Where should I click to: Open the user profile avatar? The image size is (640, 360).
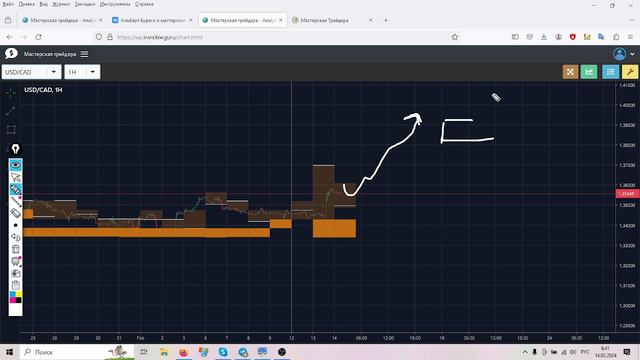tap(619, 54)
